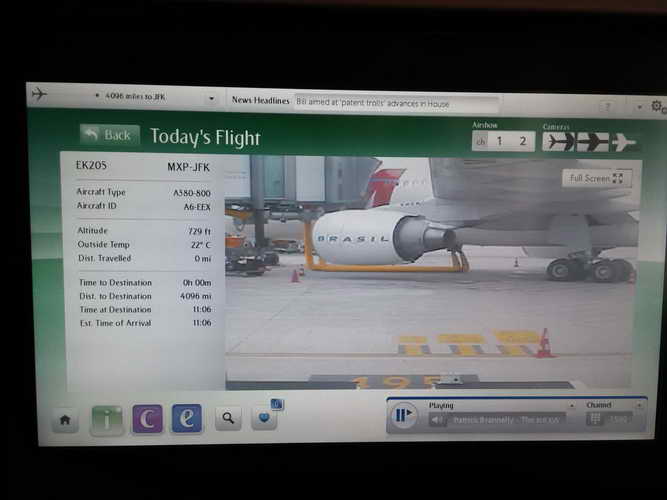Click Dist. to Destination '4096 mi'
The height and width of the screenshot is (500, 667).
click(196, 296)
